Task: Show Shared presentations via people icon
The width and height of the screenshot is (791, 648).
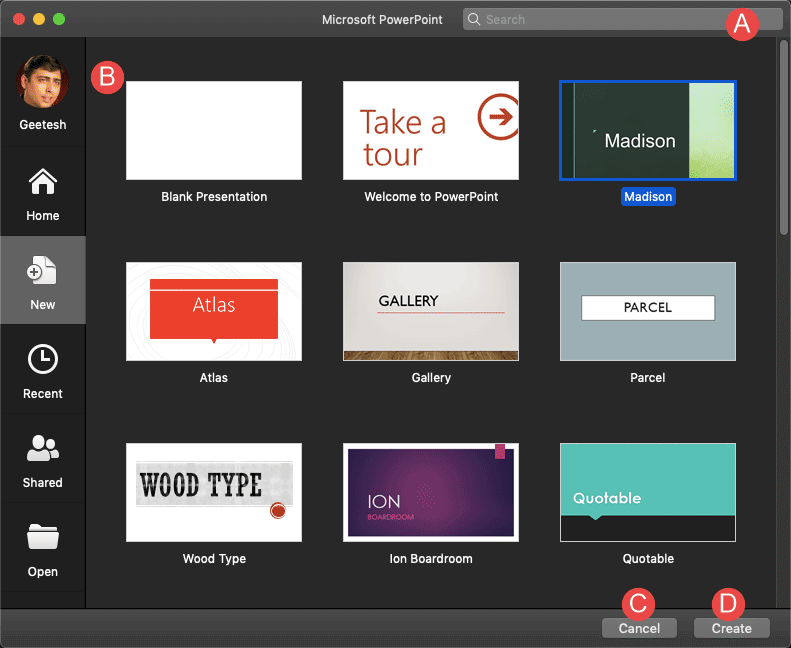Action: pos(43,449)
